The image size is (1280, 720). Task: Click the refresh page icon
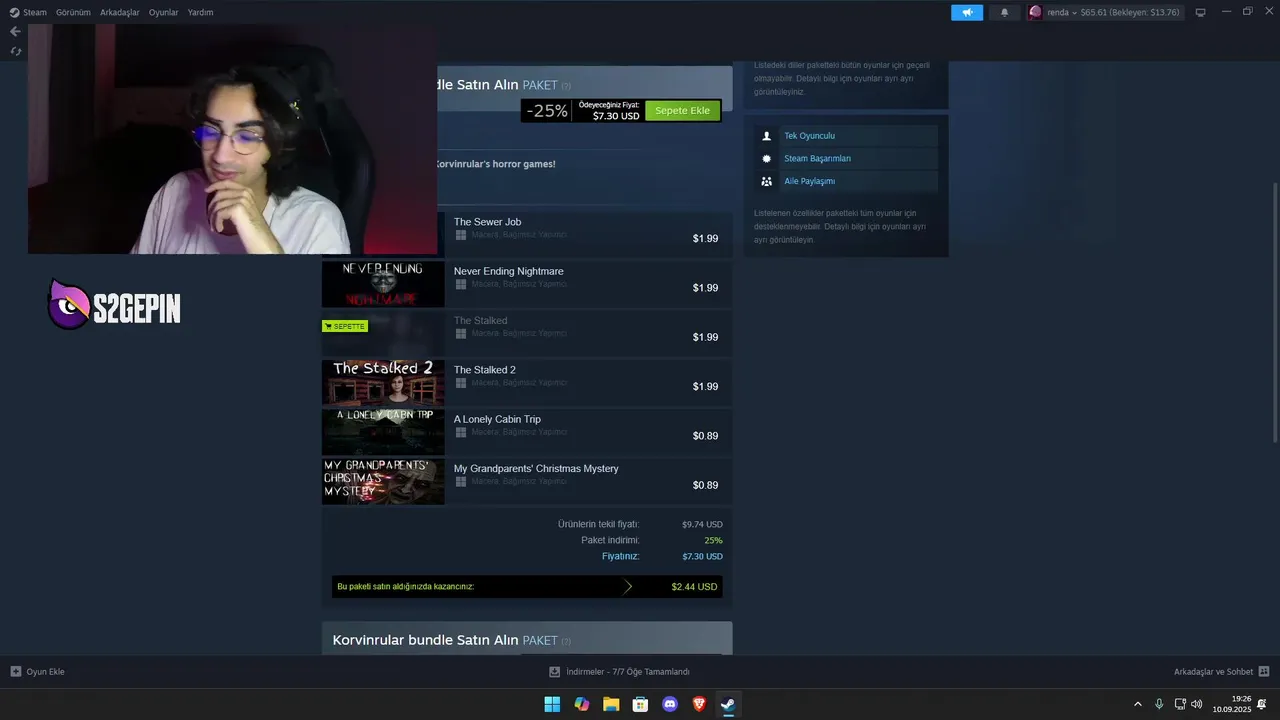click(x=15, y=51)
